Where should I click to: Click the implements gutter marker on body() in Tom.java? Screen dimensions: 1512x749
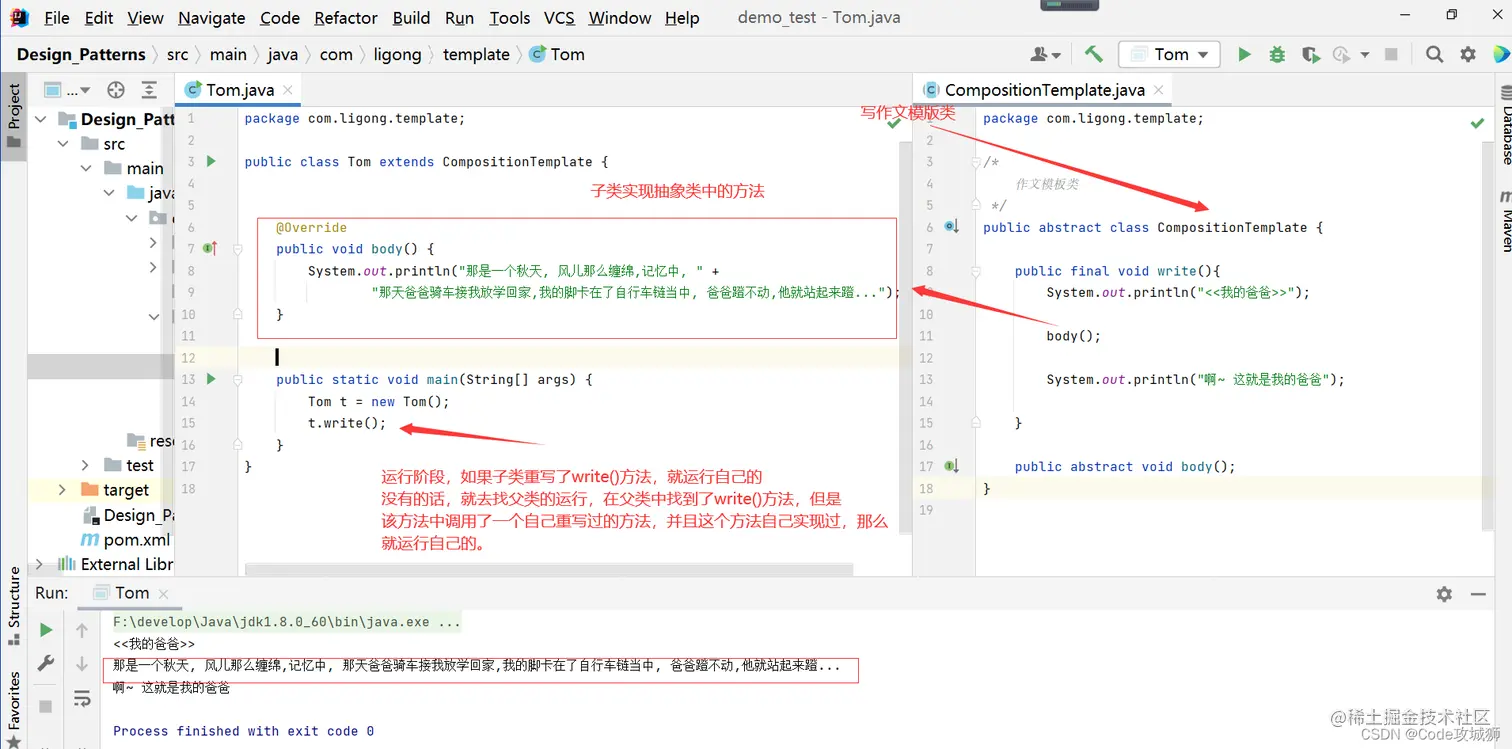click(210, 248)
